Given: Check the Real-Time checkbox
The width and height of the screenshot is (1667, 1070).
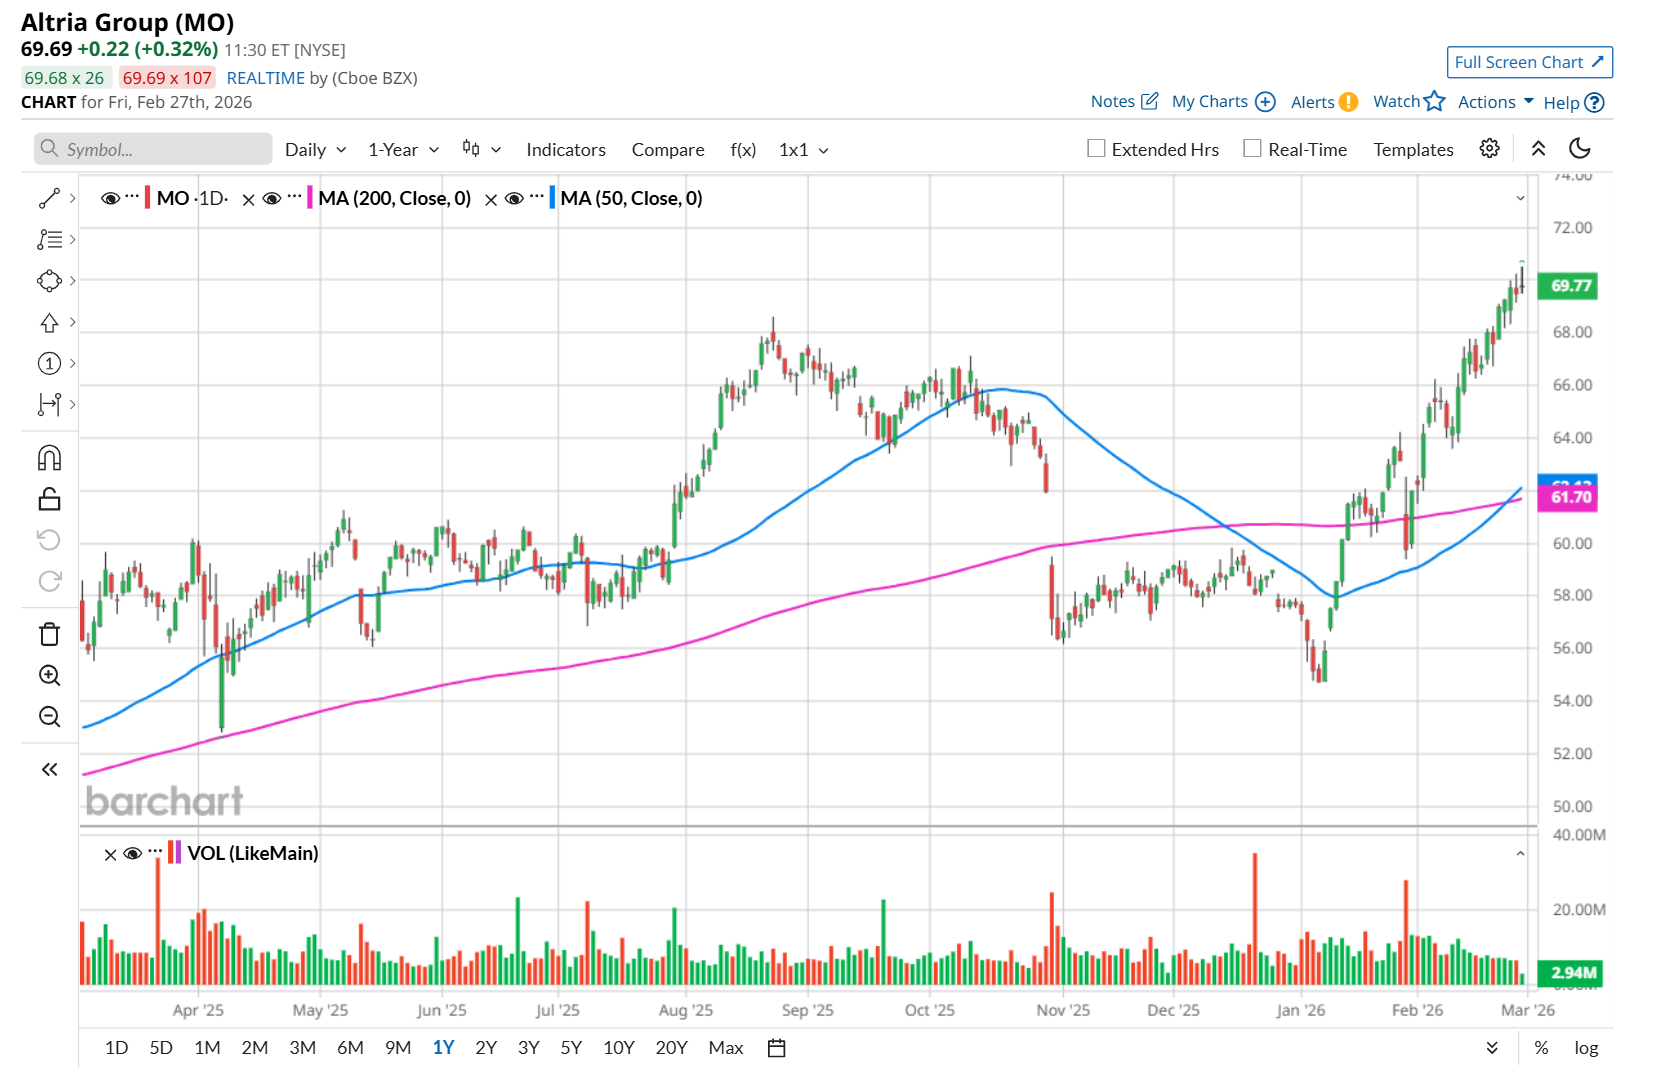Looking at the screenshot, I should click(x=1252, y=149).
